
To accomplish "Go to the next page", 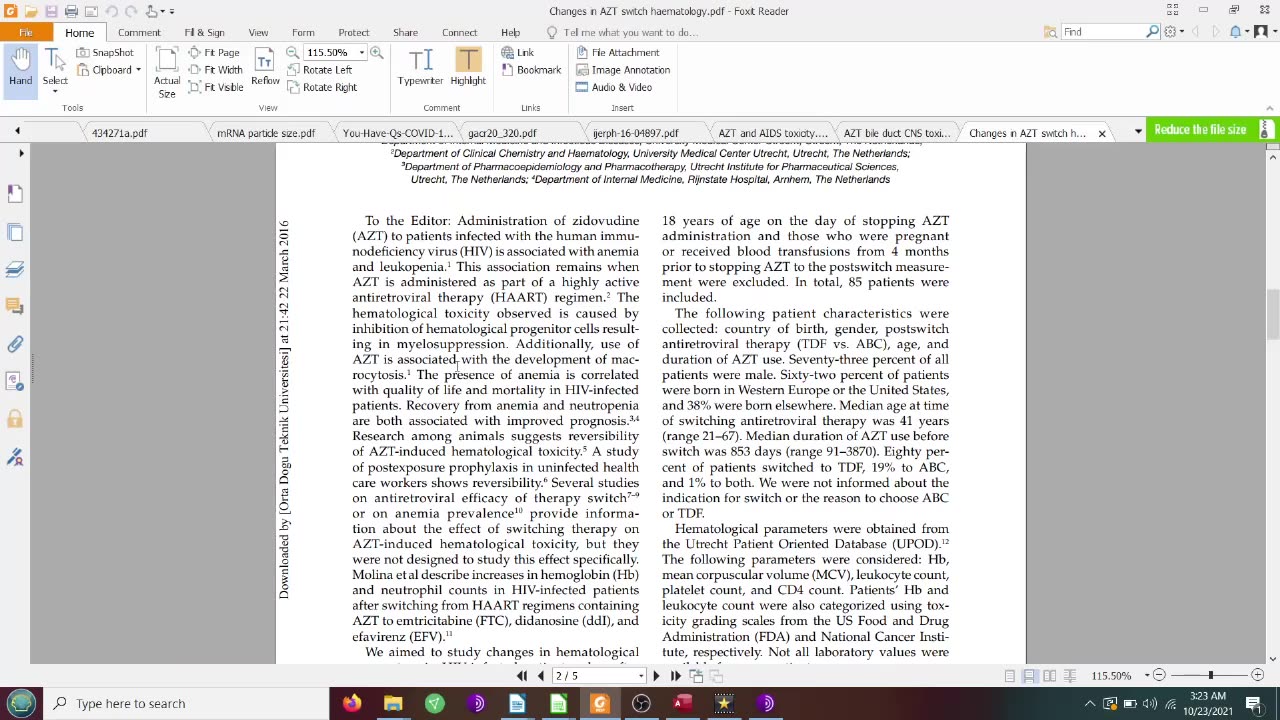I will pos(657,676).
